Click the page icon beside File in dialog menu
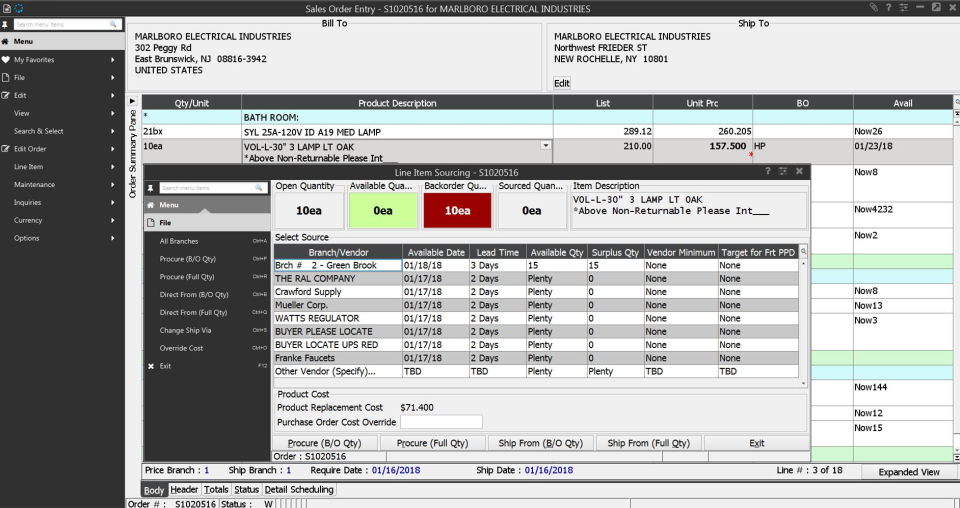Viewport: 960px width, 508px height. point(151,223)
